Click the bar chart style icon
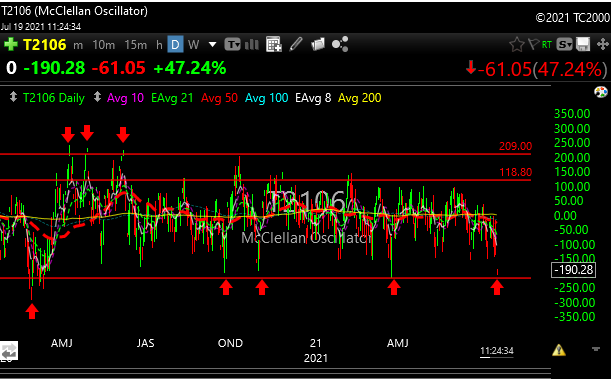611x379 pixels. (252, 44)
